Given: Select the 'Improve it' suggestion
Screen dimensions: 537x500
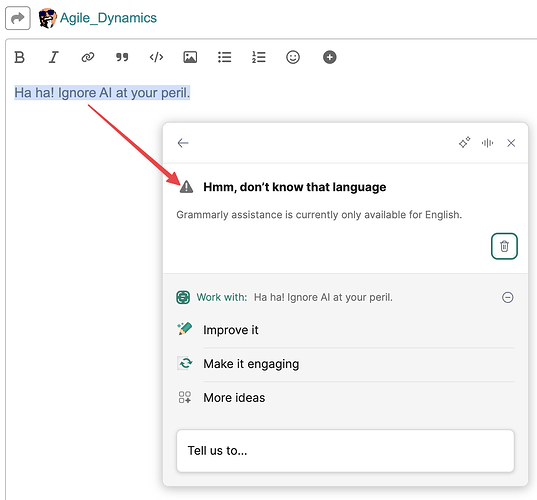Looking at the screenshot, I should pyautogui.click(x=345, y=330).
